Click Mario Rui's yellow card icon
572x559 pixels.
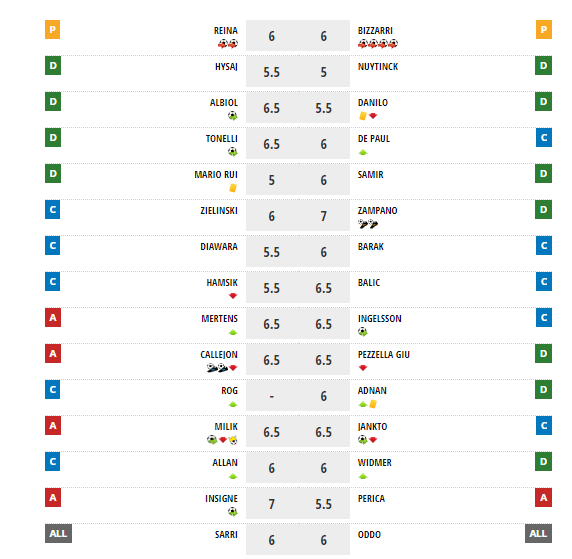[233, 188]
